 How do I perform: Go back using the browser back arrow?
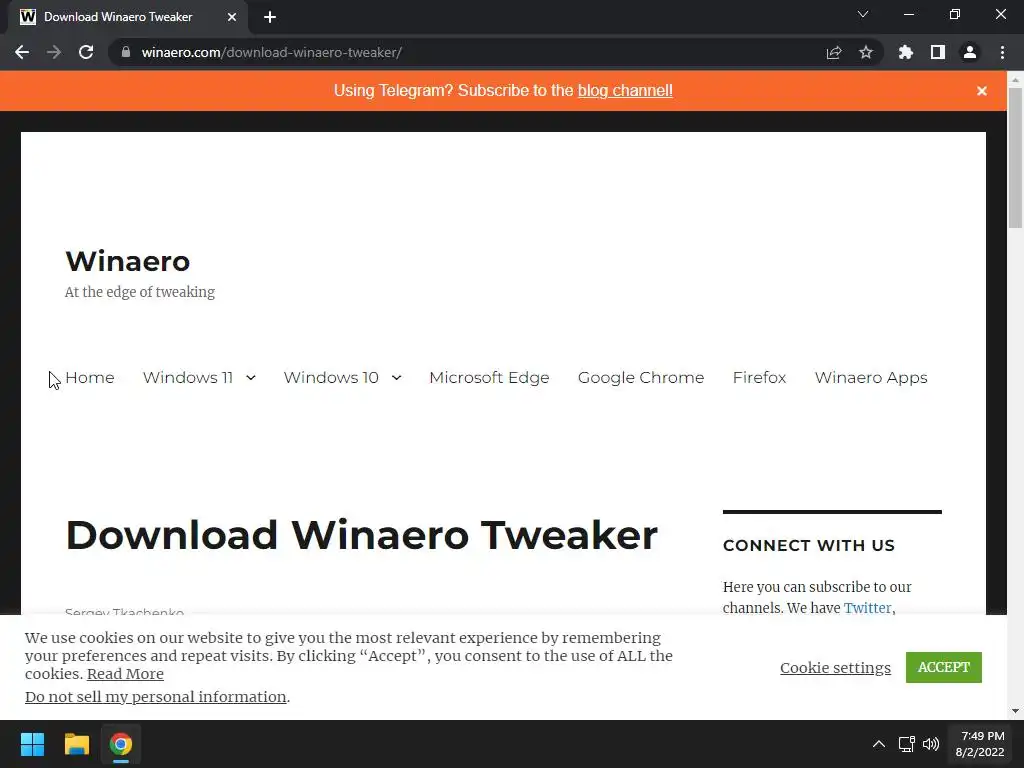22,52
